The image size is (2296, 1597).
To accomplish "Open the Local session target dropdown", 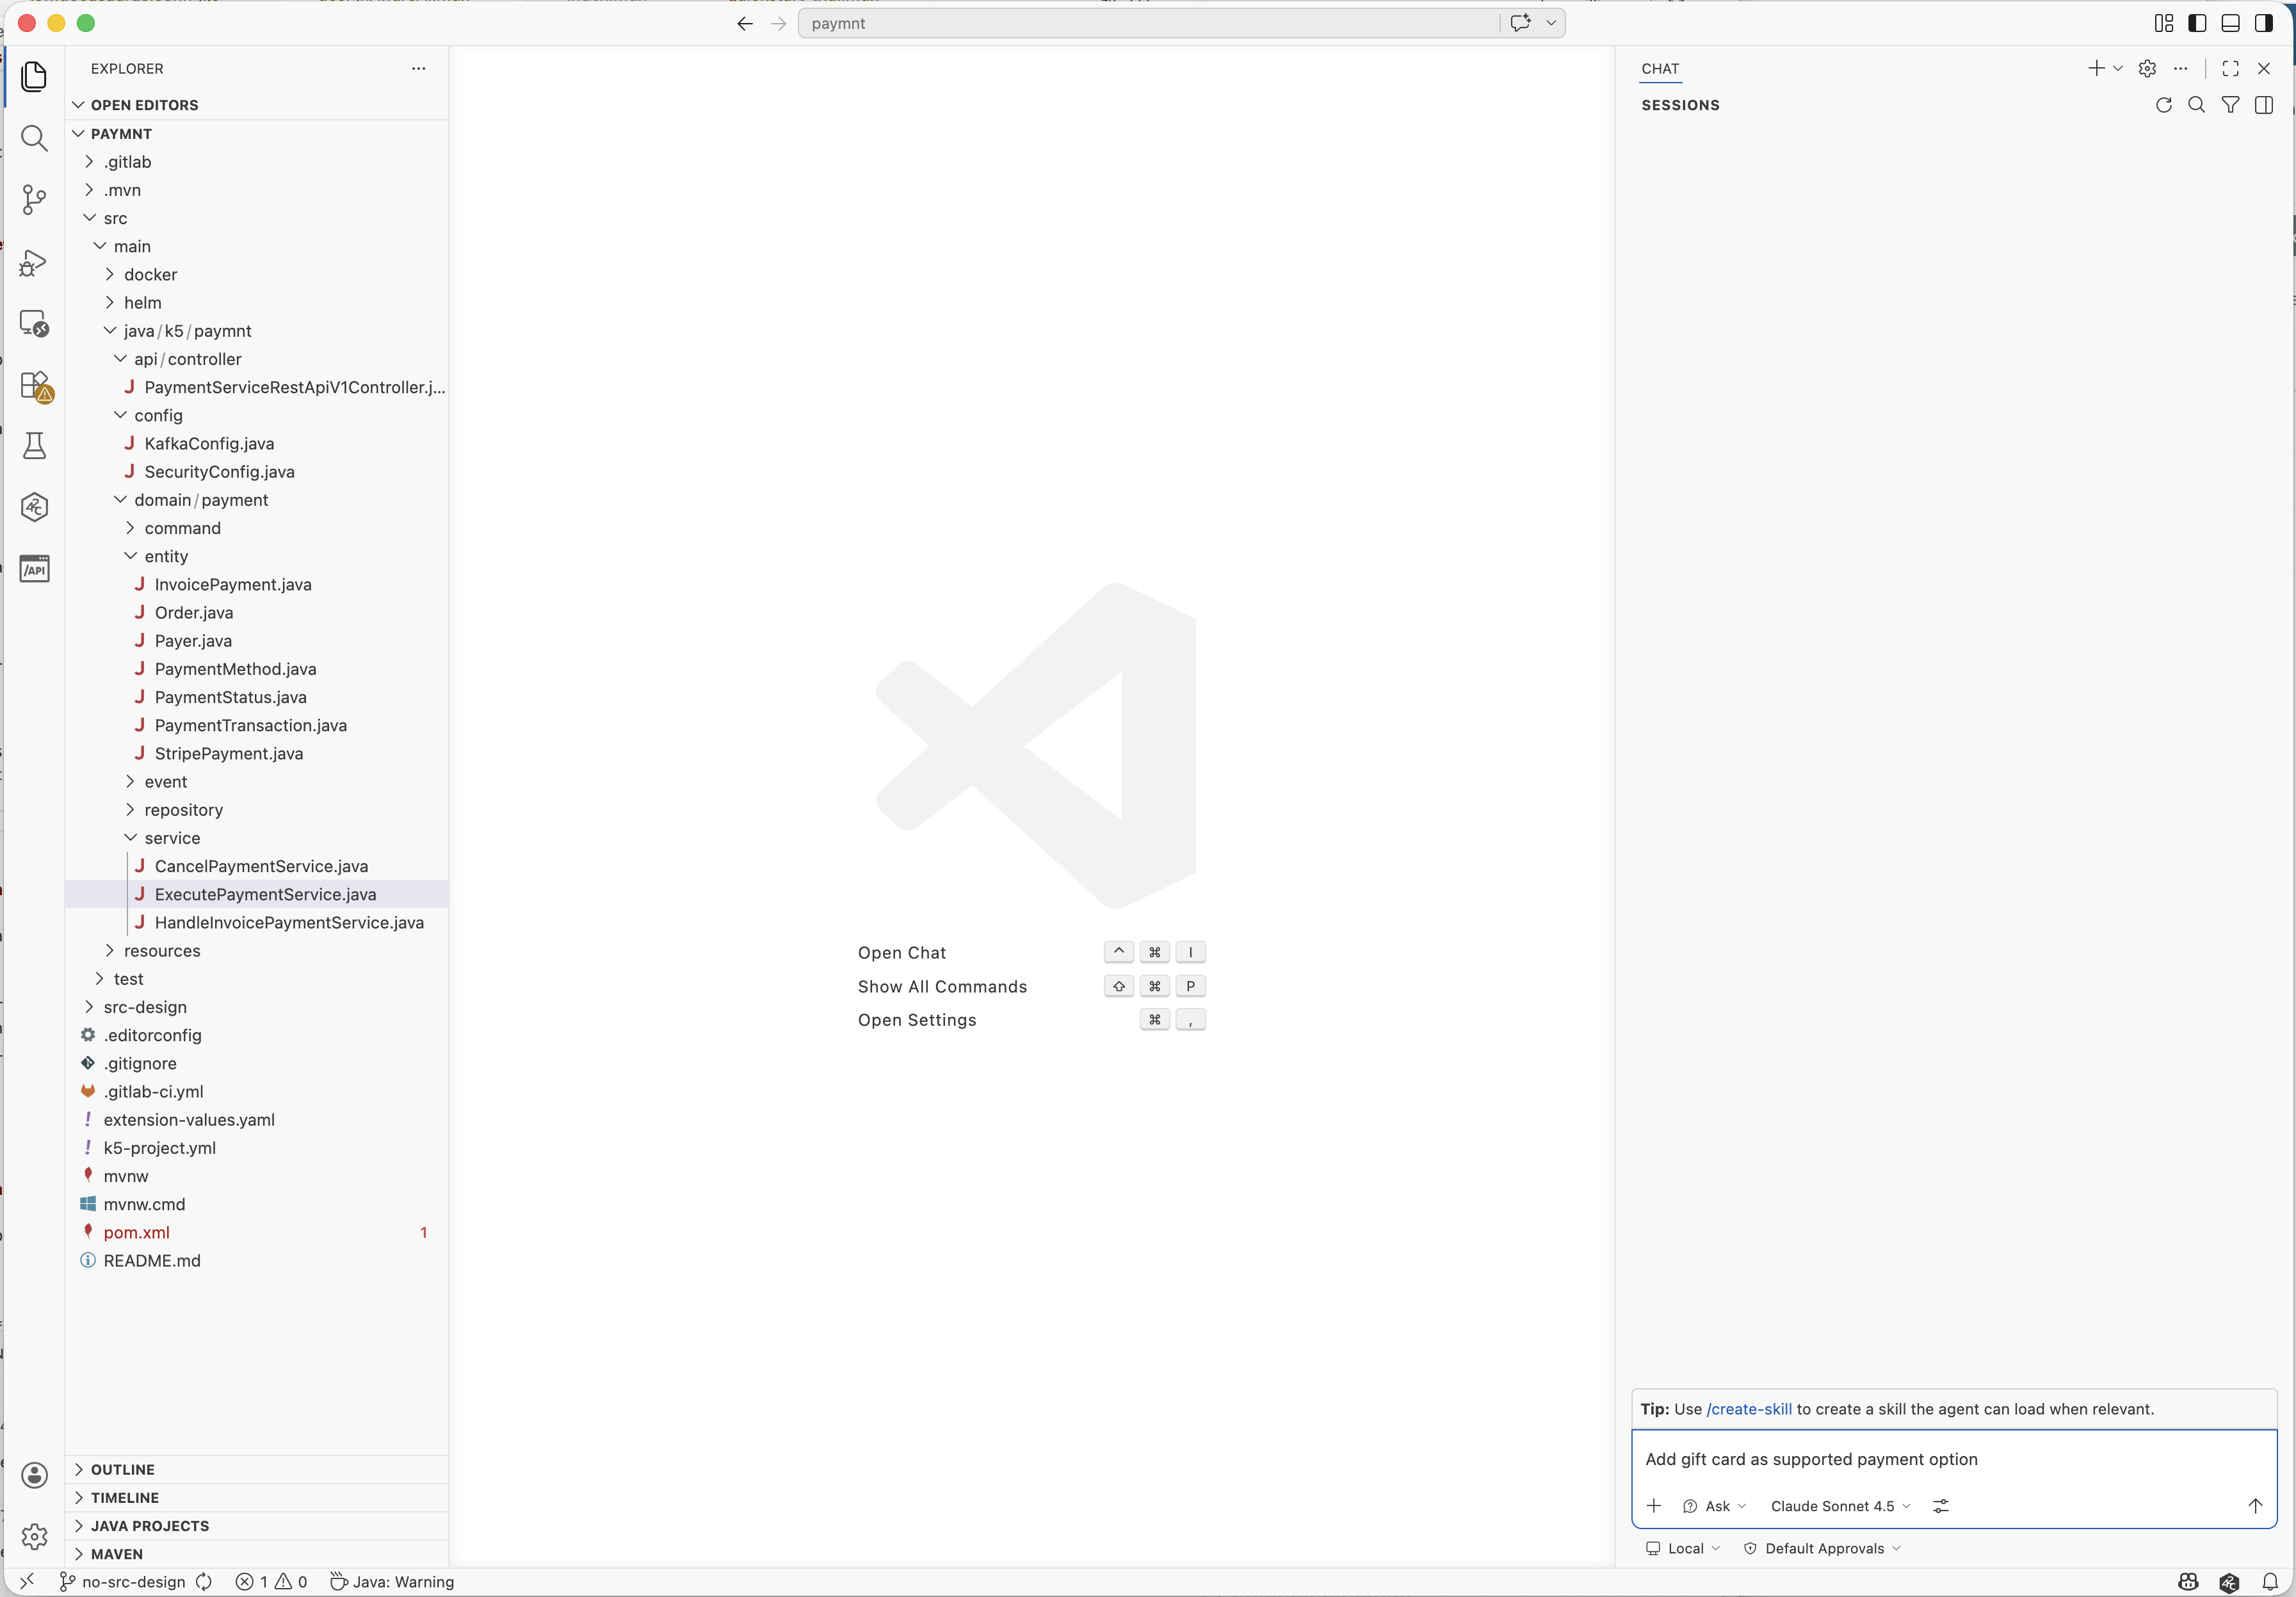I will pyautogui.click(x=1684, y=1549).
